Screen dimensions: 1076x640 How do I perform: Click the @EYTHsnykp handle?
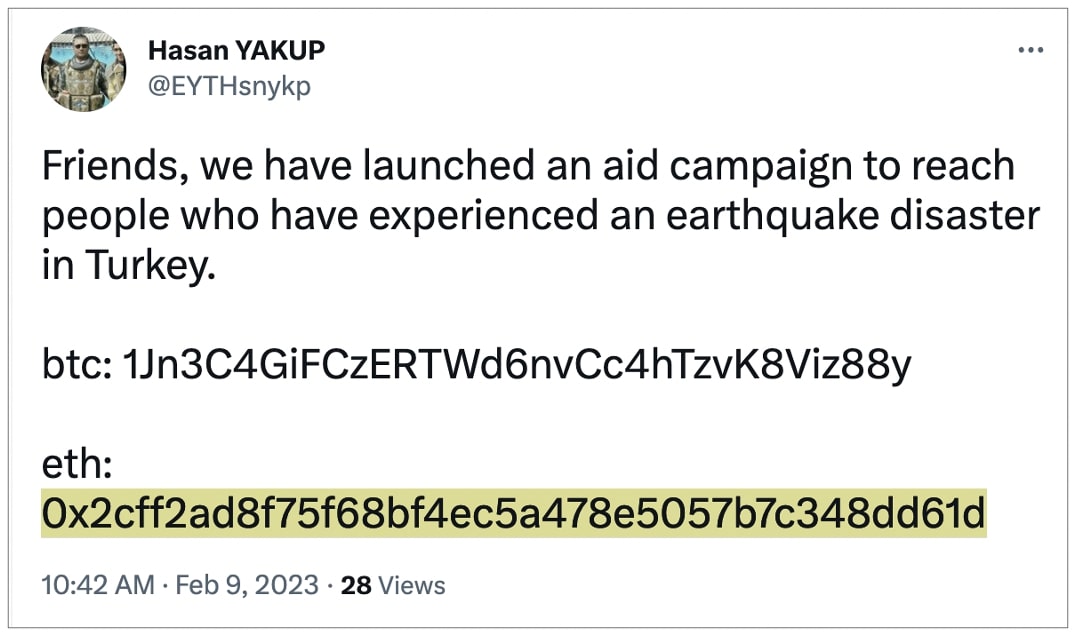(230, 86)
